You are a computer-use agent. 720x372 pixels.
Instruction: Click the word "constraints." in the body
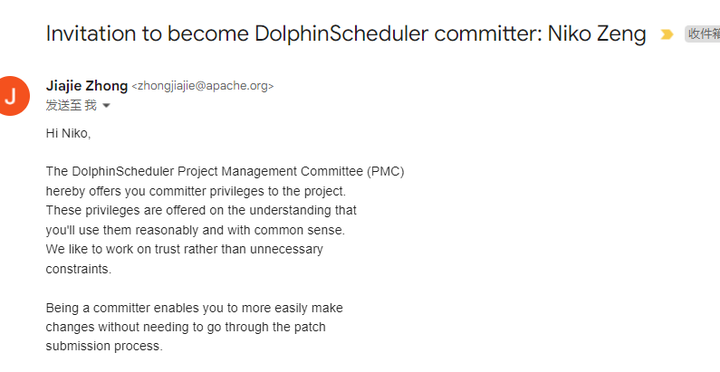click(79, 269)
